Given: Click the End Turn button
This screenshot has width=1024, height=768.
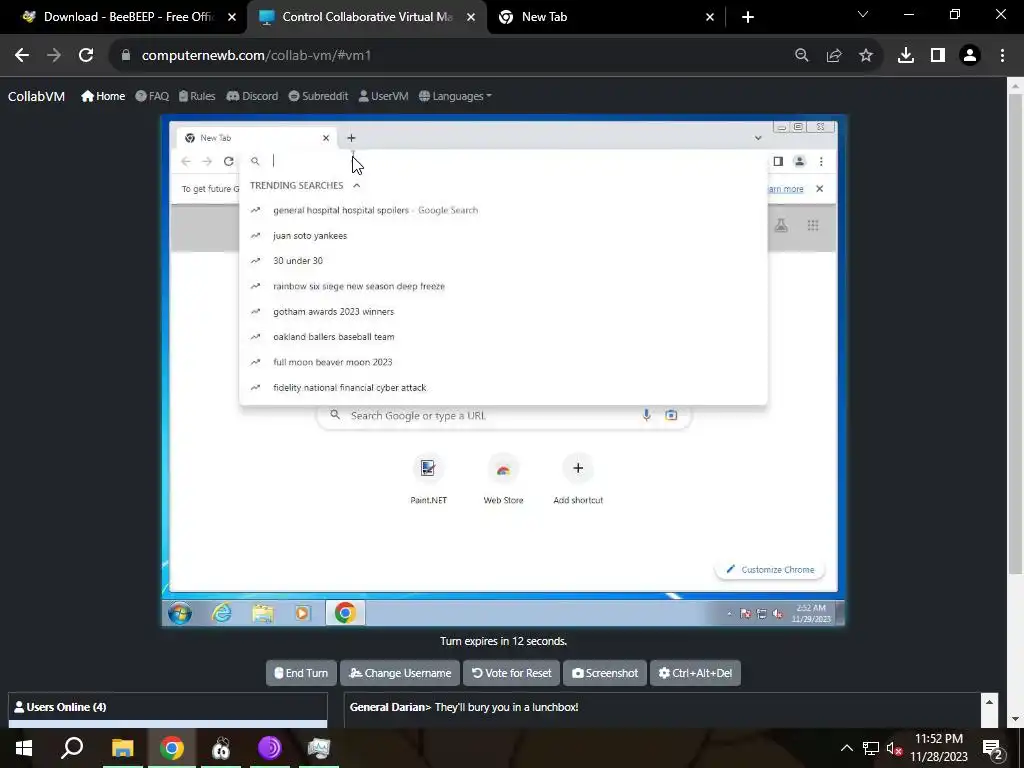Looking at the screenshot, I should 301,673.
